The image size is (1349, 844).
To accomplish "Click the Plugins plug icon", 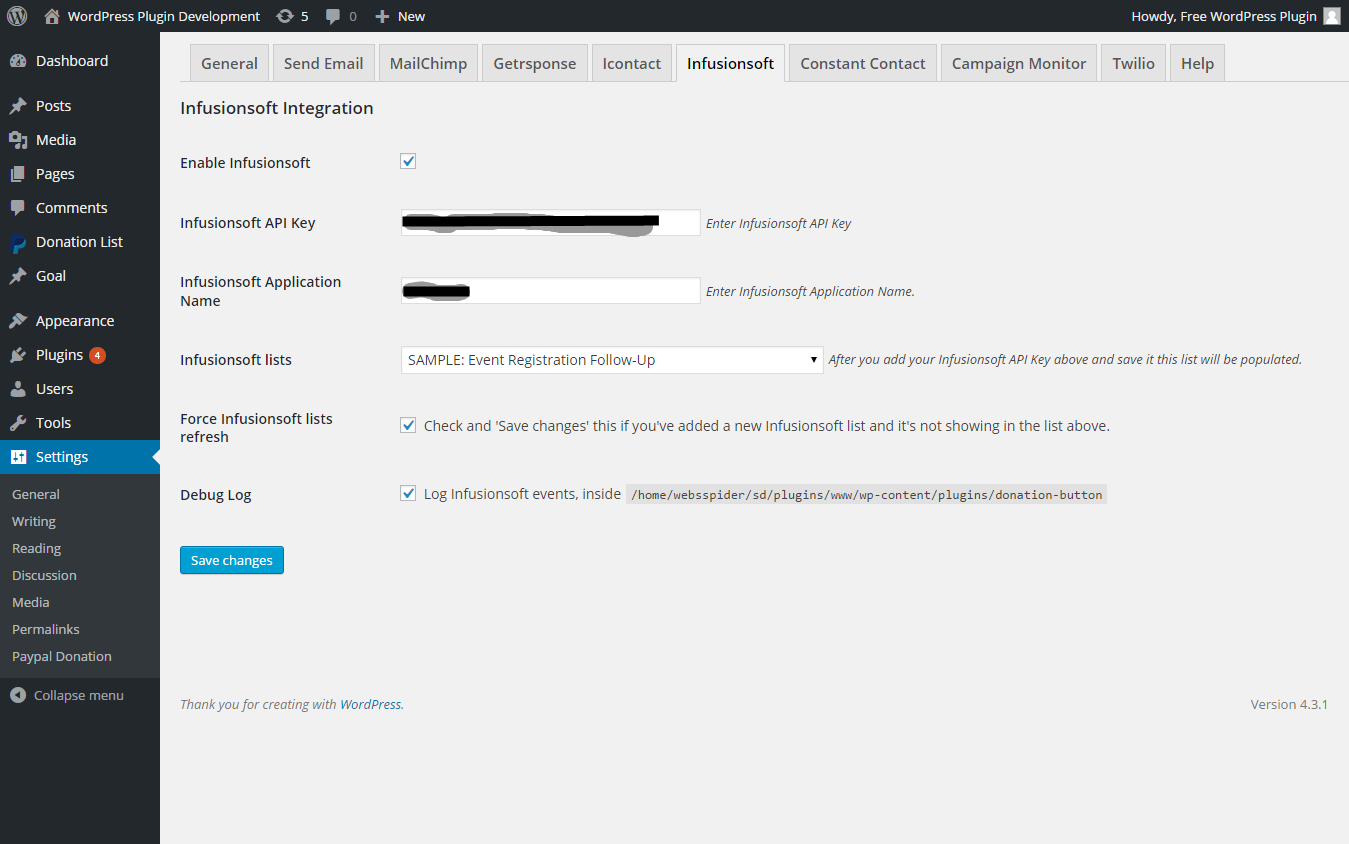I will click(18, 355).
